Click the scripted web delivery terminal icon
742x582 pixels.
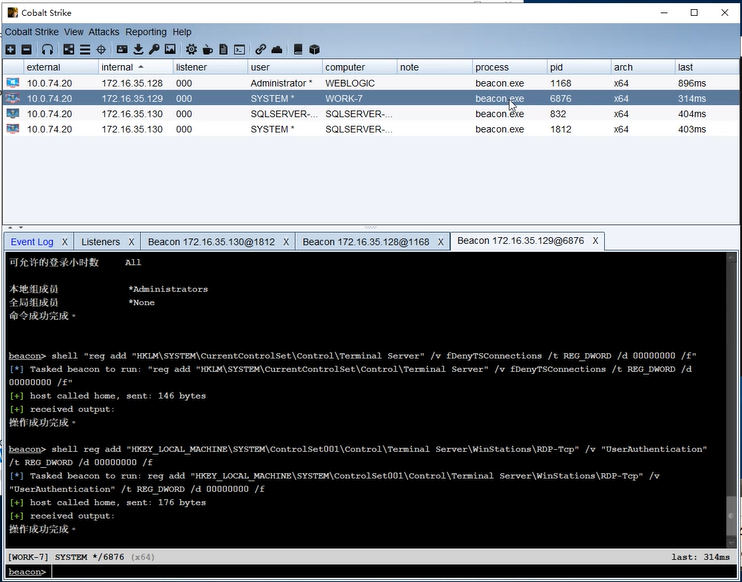(x=239, y=49)
